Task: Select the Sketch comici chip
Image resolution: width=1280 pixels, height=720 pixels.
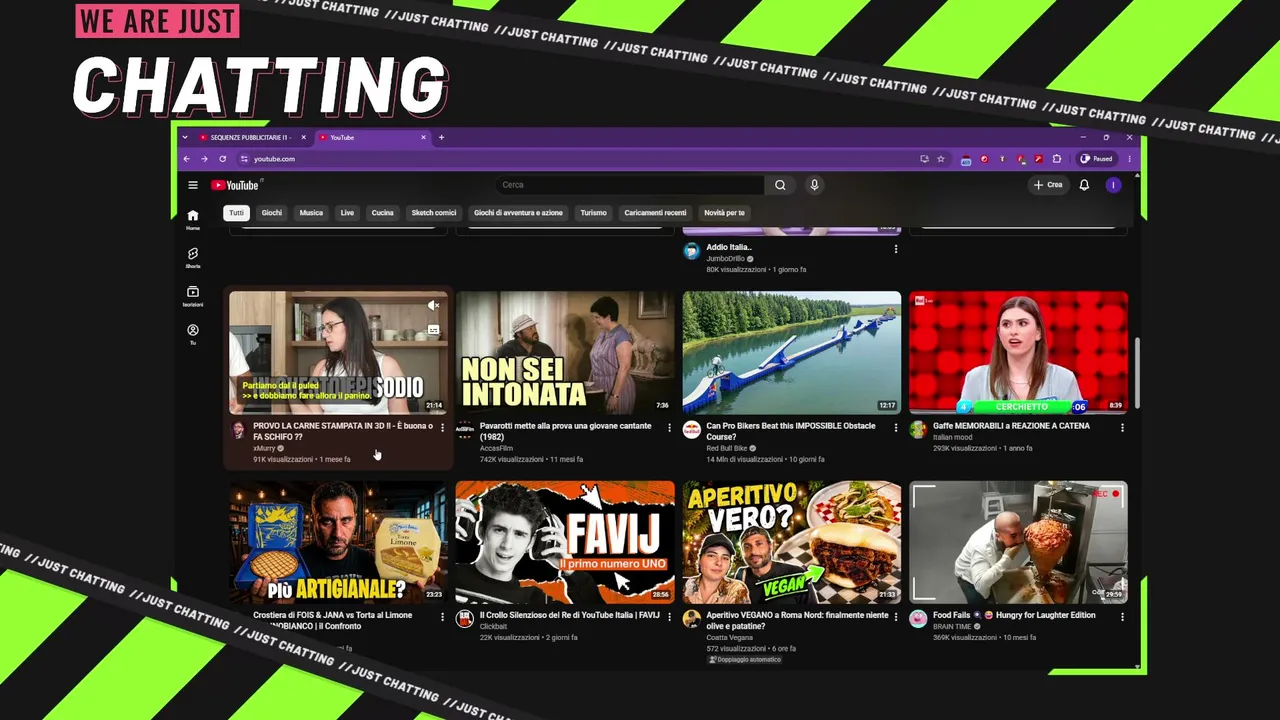Action: pos(434,213)
